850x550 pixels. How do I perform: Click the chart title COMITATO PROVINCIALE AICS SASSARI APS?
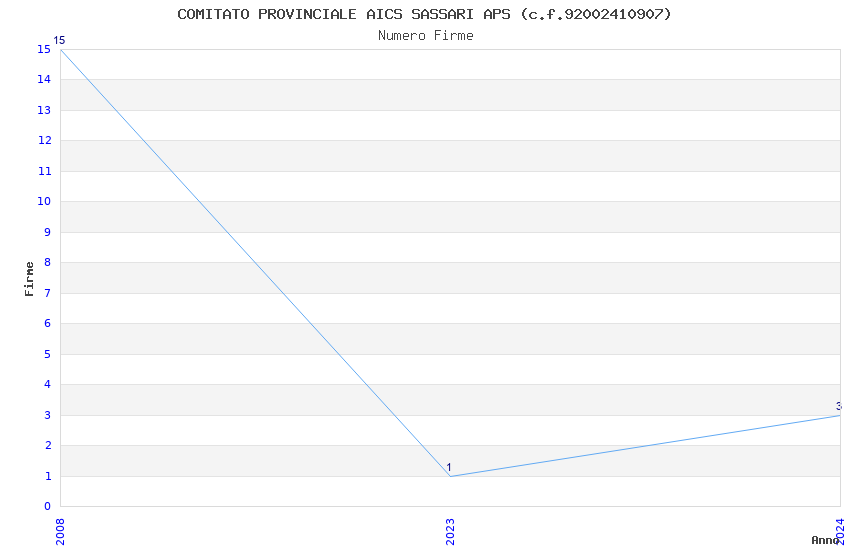(x=424, y=14)
